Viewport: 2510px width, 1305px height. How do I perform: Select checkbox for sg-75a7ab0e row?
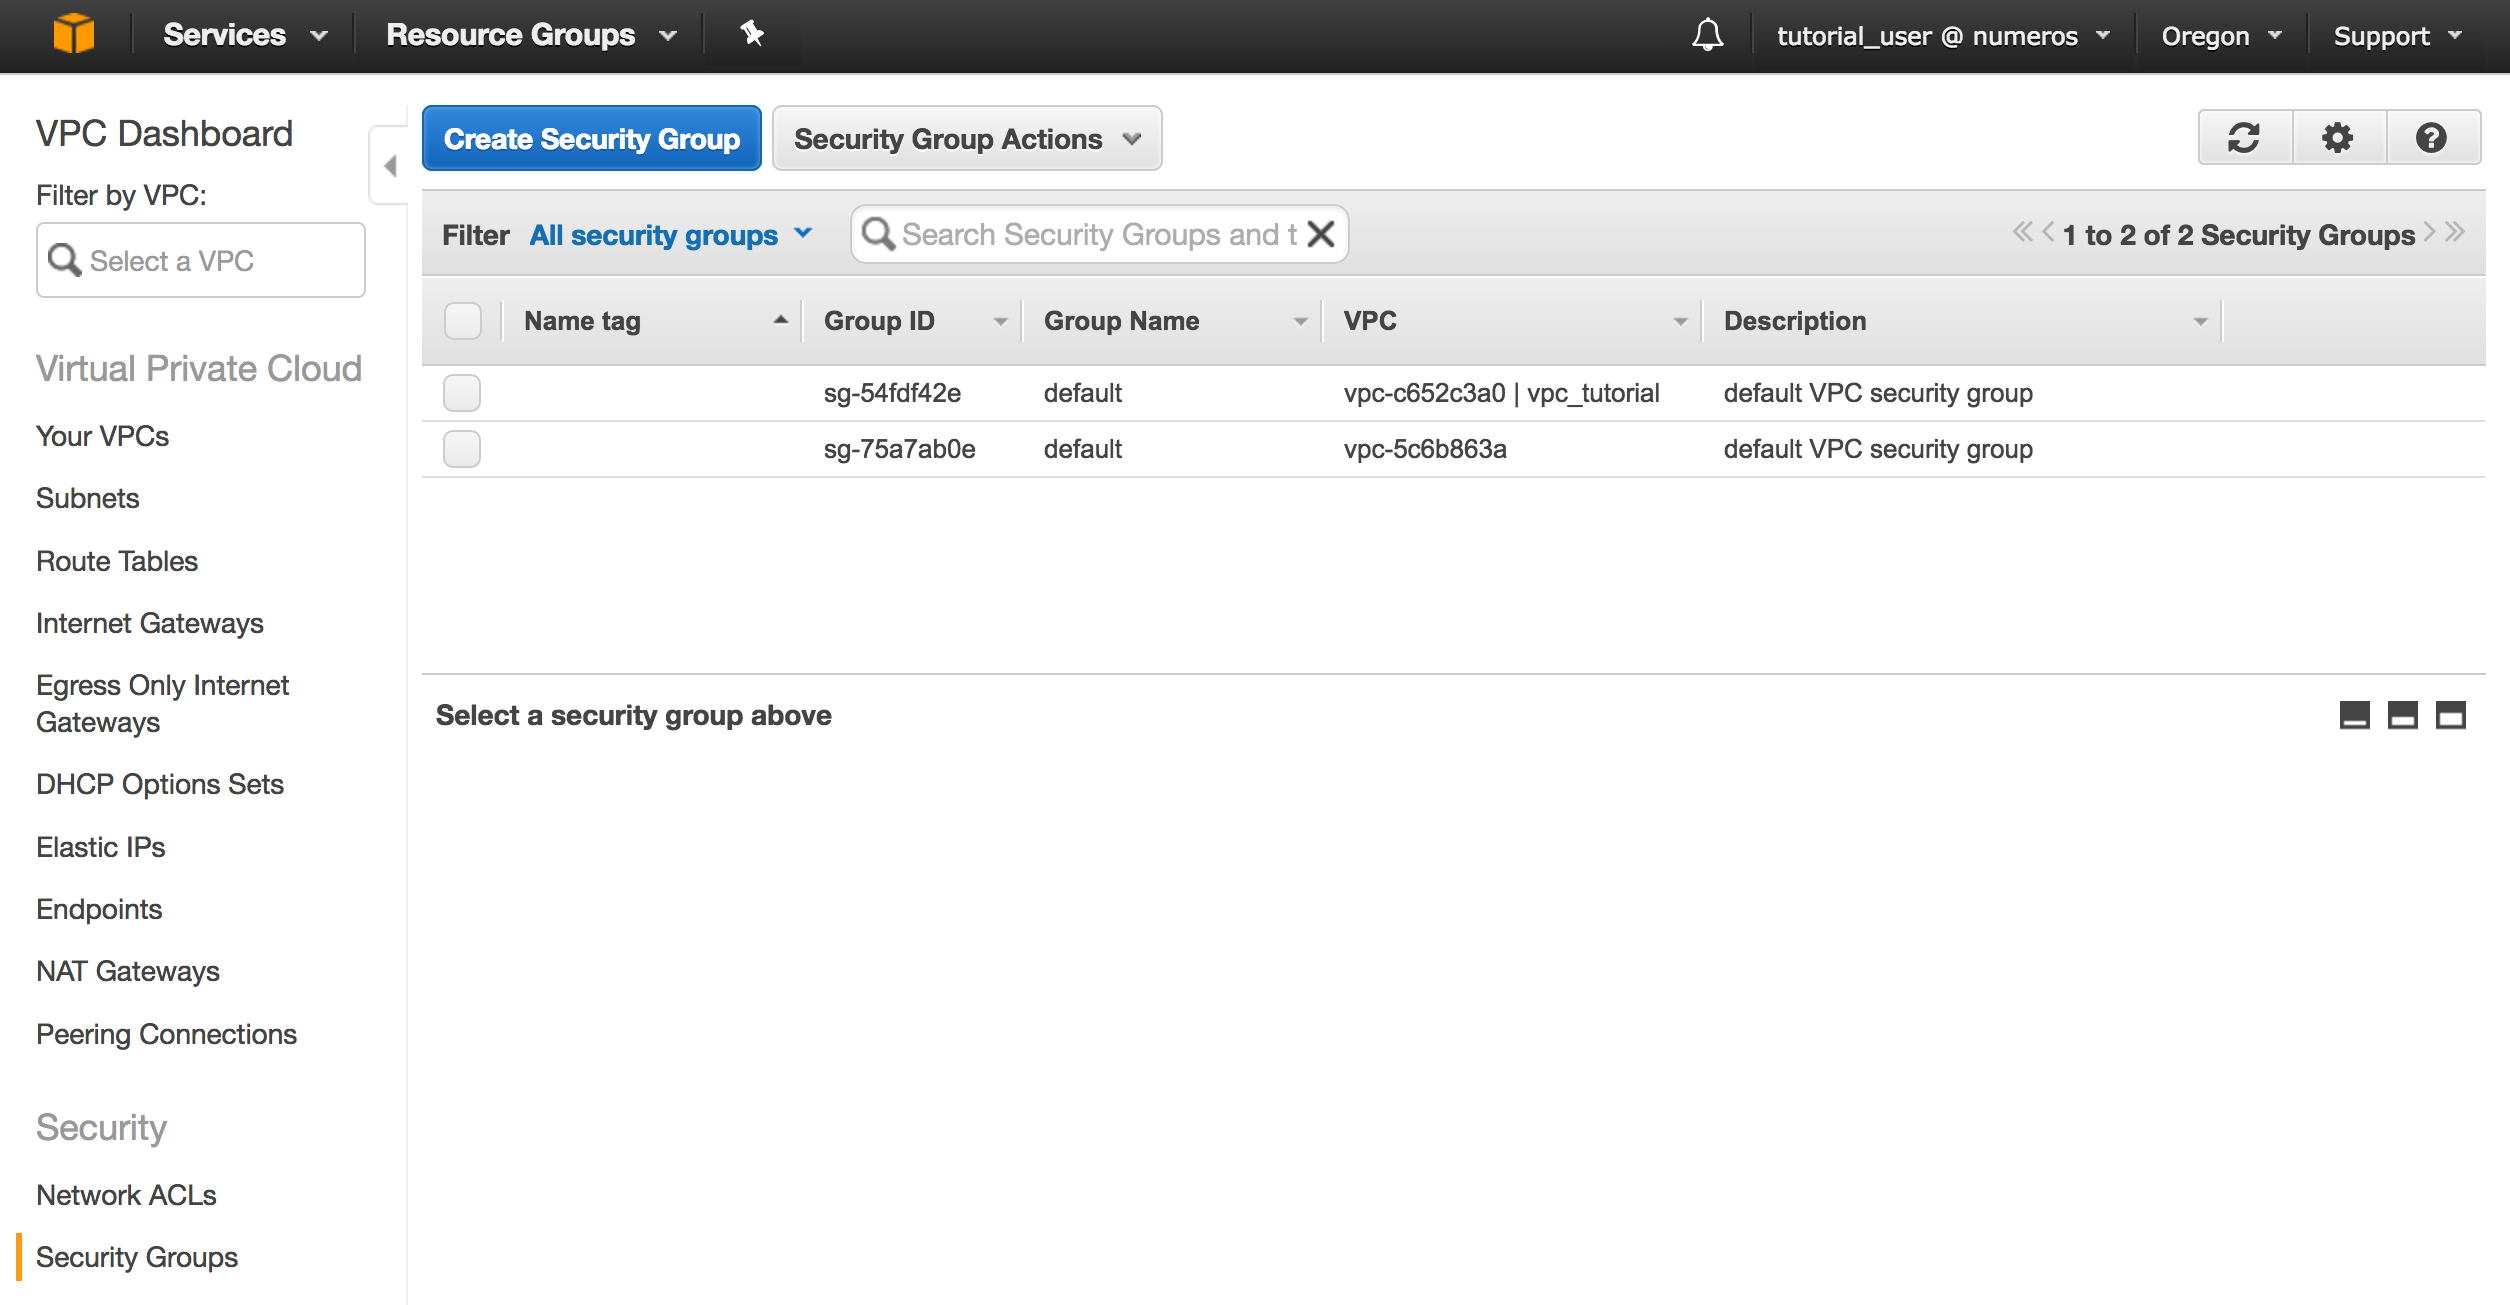[462, 449]
